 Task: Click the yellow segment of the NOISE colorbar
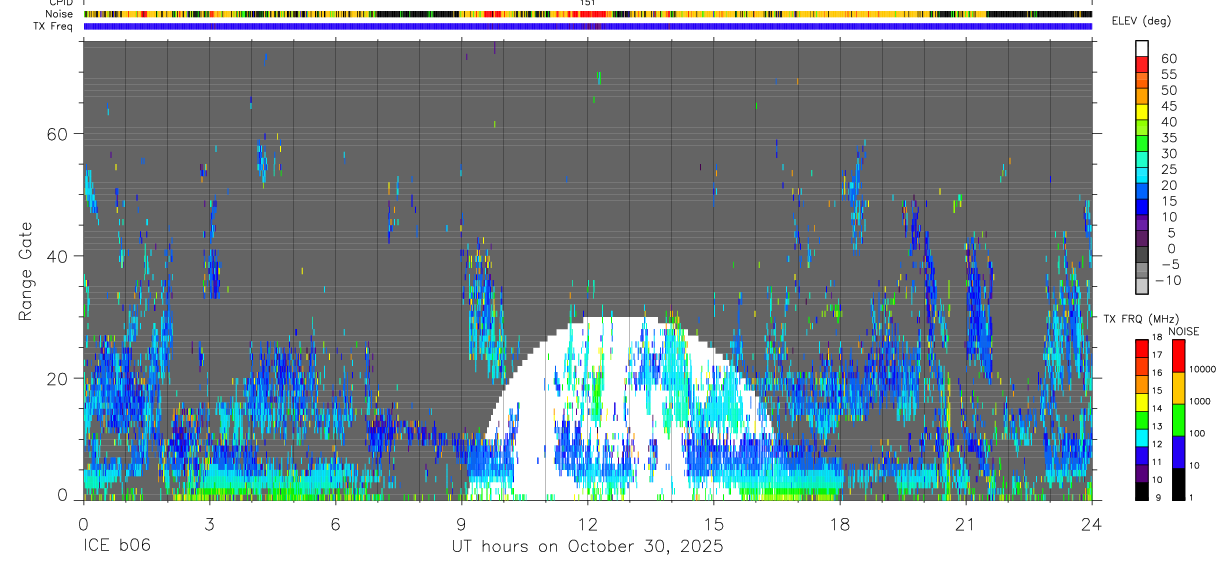1179,388
